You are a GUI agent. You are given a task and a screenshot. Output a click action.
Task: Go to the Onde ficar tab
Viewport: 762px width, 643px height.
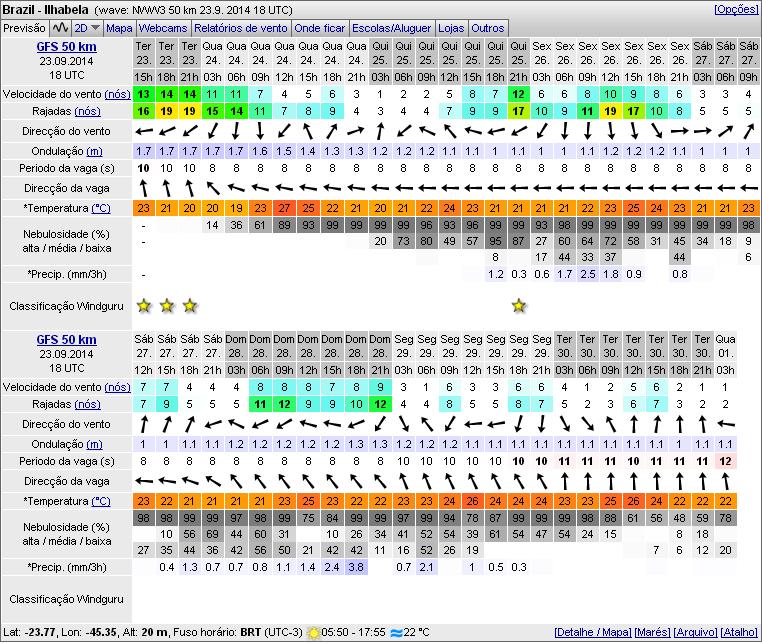[x=319, y=28]
